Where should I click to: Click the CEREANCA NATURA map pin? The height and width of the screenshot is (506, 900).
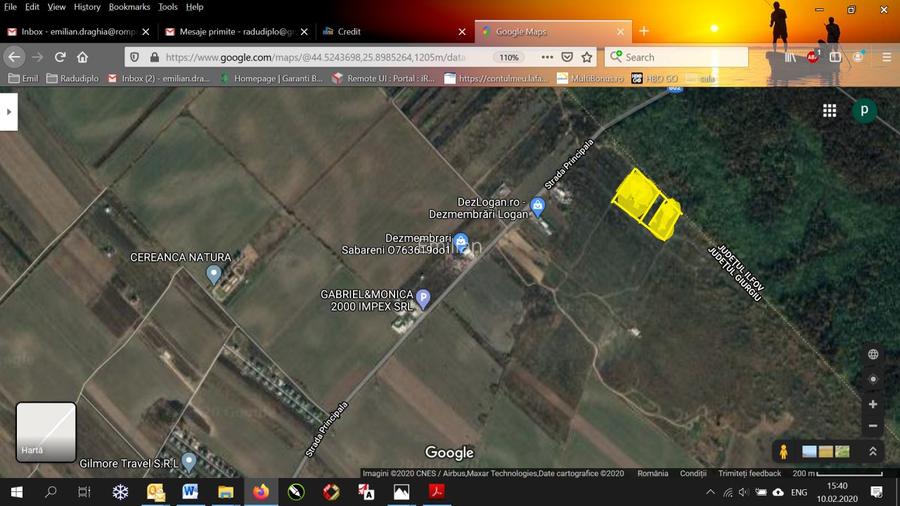click(213, 274)
